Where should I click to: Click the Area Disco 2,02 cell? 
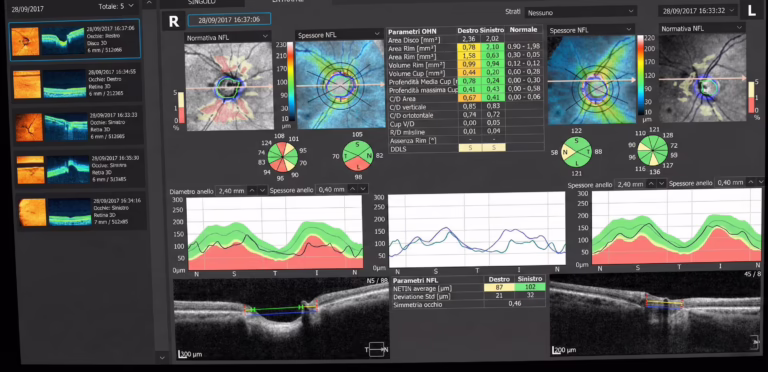click(492, 39)
